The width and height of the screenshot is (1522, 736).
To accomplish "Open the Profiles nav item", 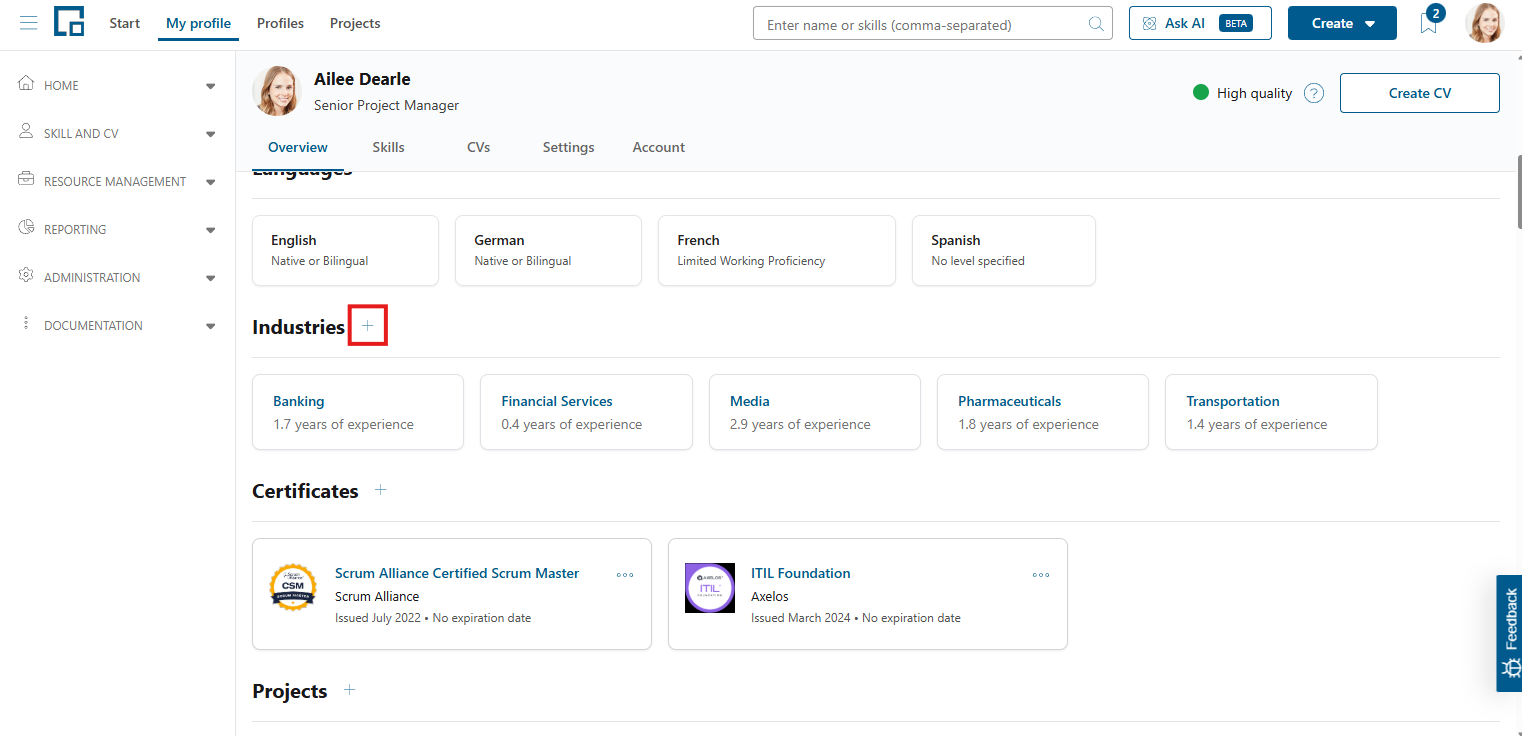I will (280, 23).
